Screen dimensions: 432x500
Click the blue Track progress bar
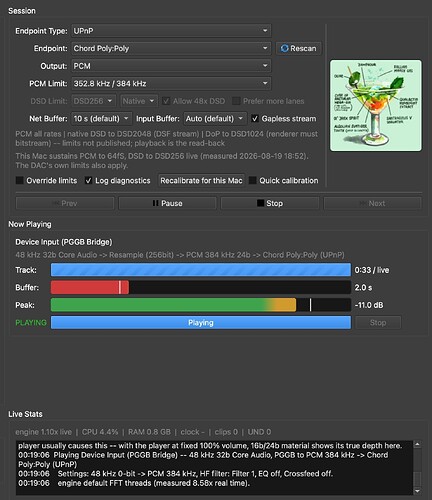coord(201,270)
